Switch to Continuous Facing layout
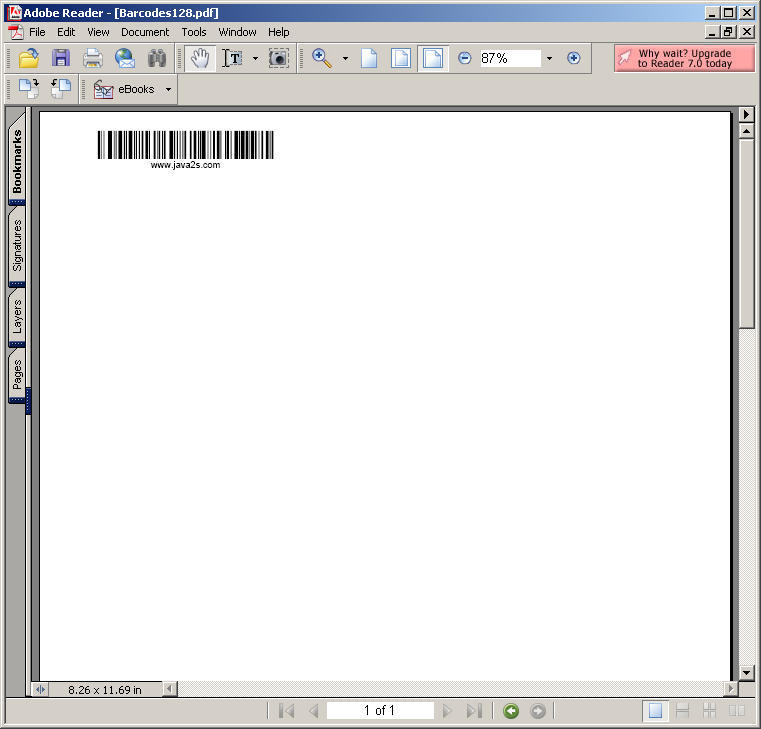Viewport: 761px width, 729px height. tap(709, 711)
